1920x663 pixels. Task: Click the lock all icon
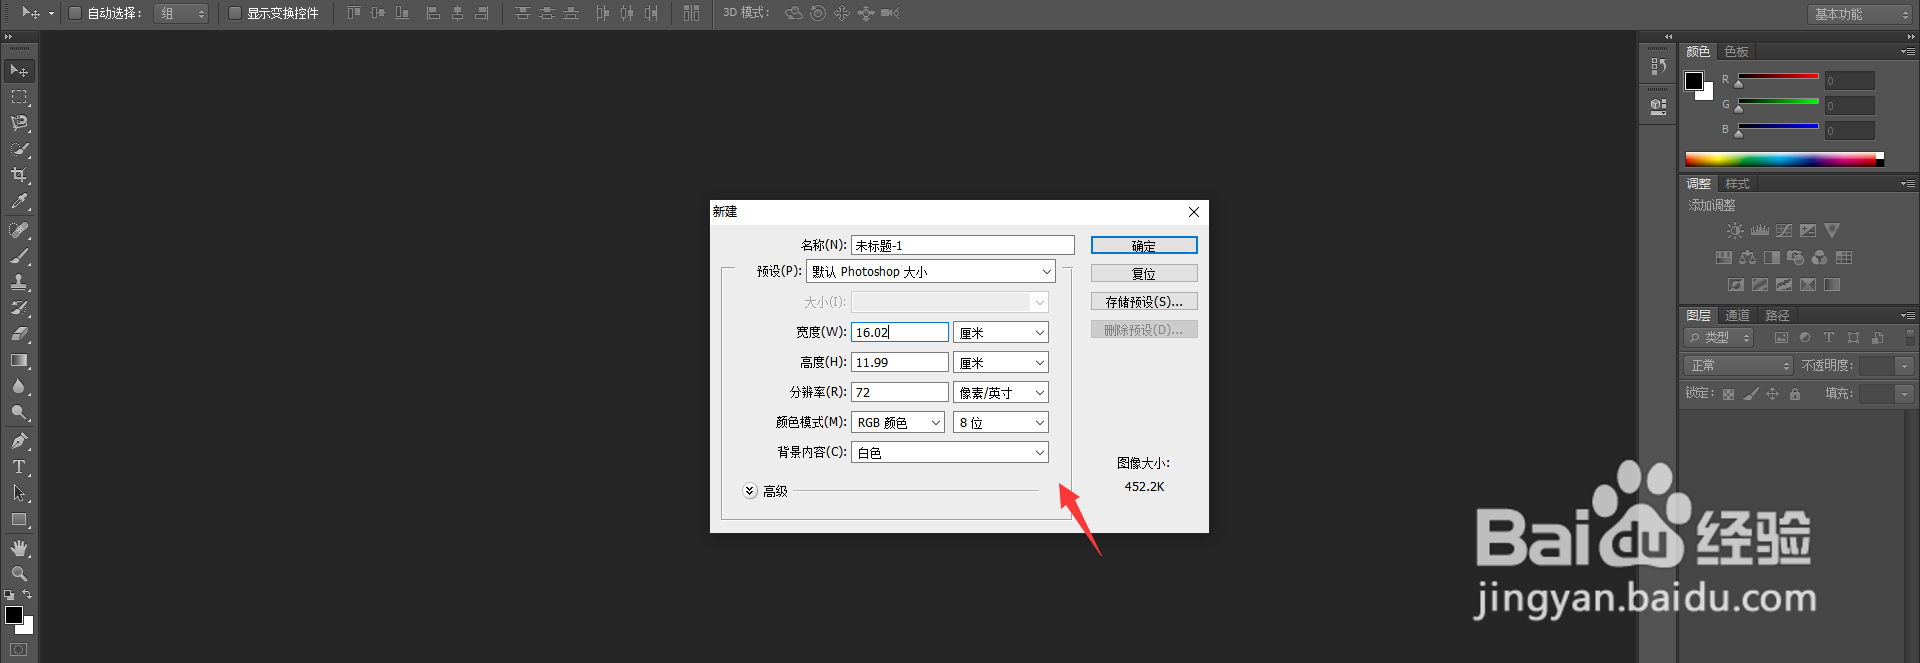pos(1795,394)
